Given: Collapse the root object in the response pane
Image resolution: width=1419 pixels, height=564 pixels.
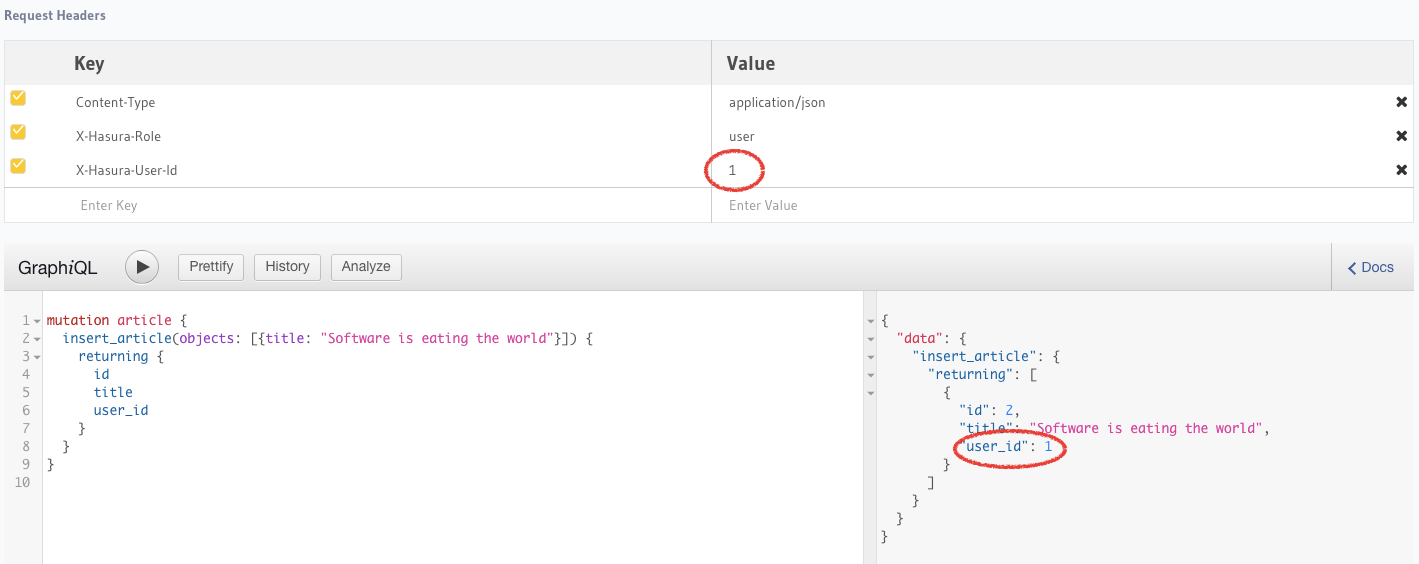Looking at the screenshot, I should pyautogui.click(x=870, y=321).
